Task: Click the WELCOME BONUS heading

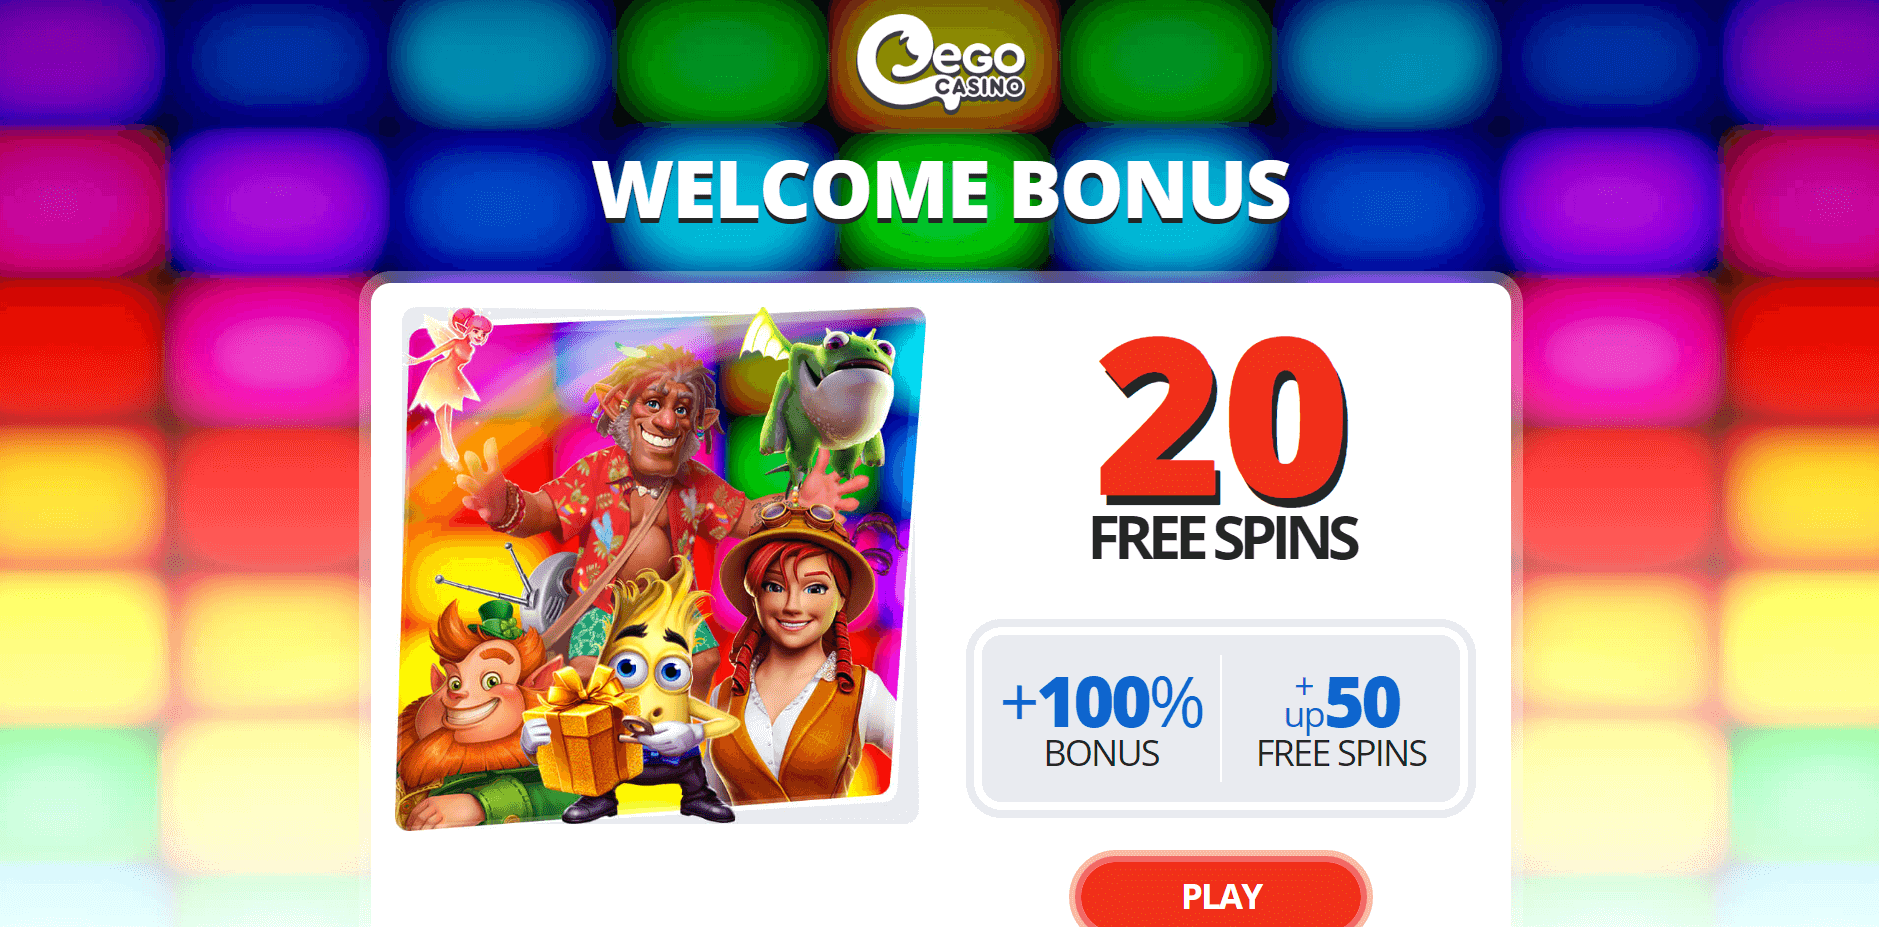Action: [941, 190]
